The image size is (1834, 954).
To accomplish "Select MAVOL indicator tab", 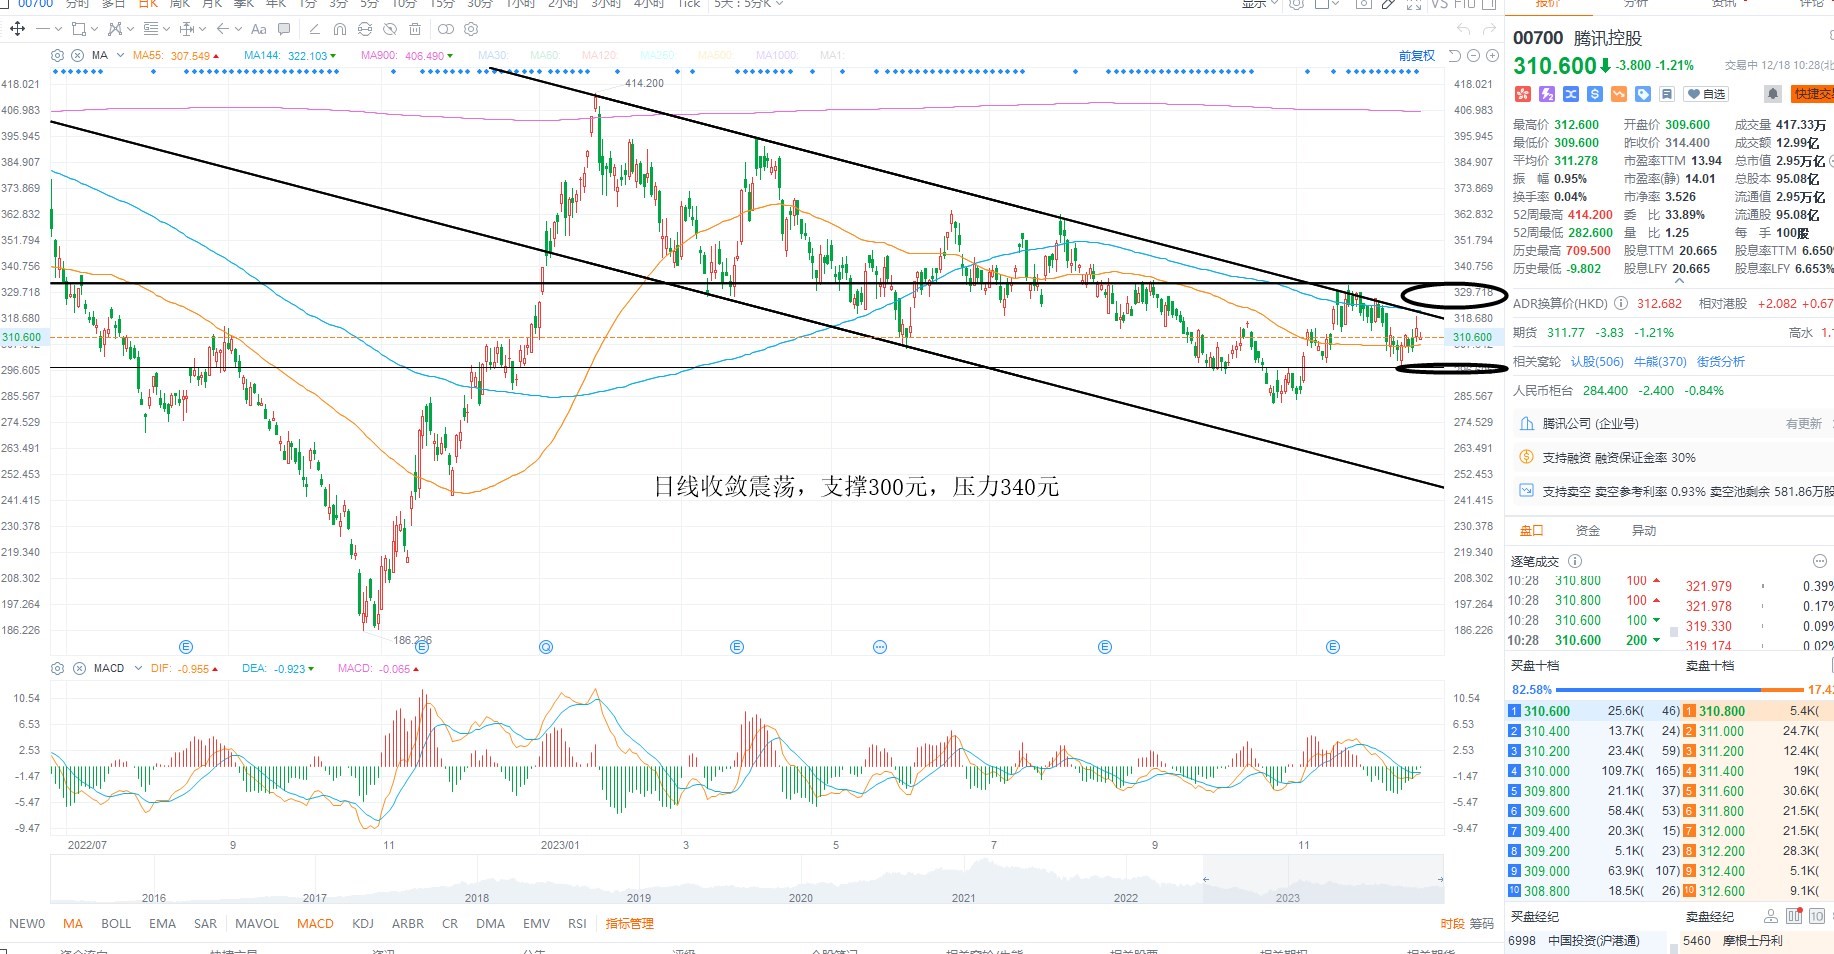I will tap(257, 924).
